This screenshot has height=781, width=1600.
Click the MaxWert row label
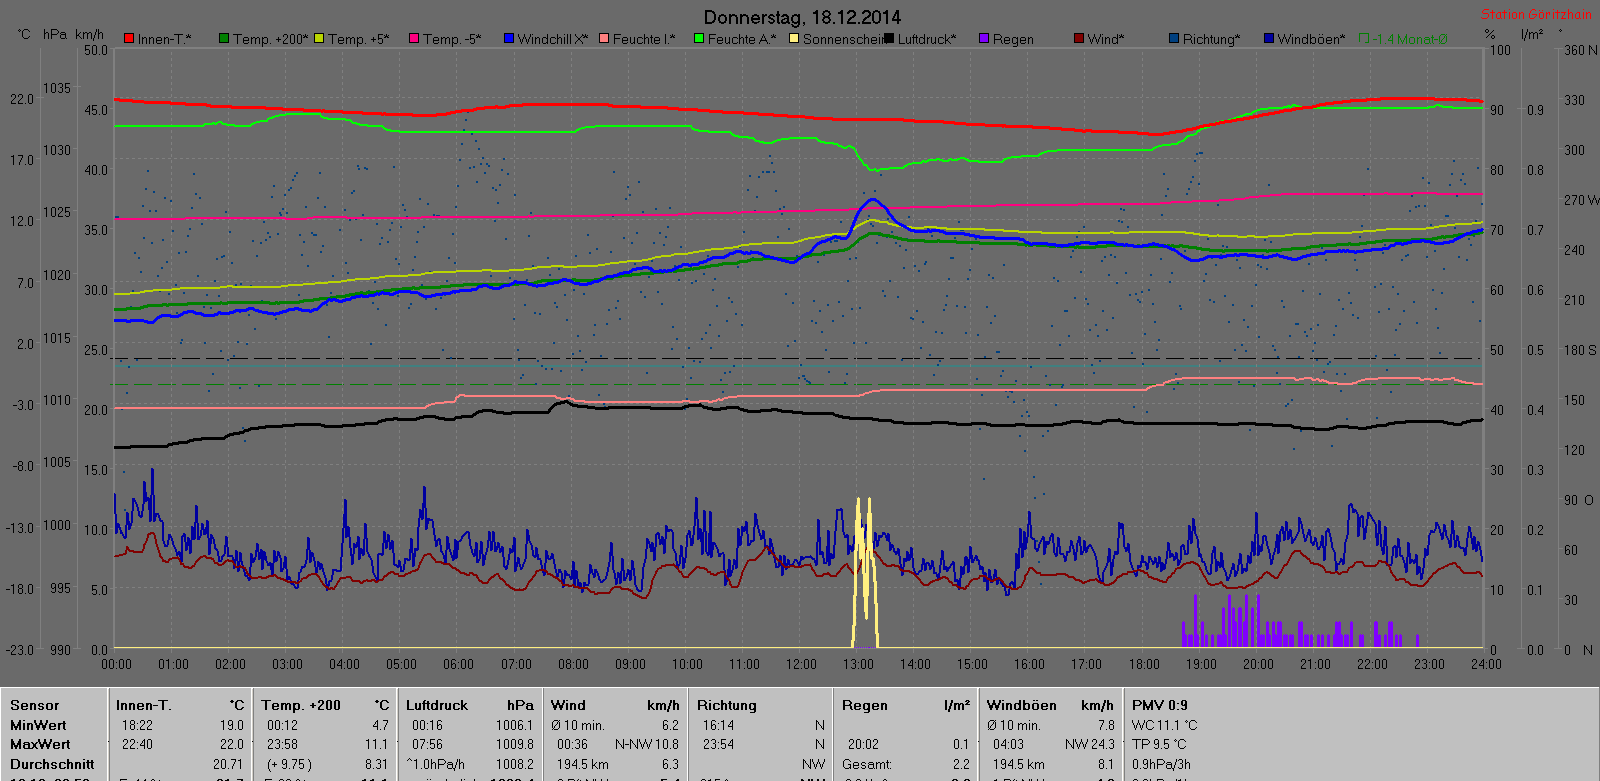pos(40,744)
